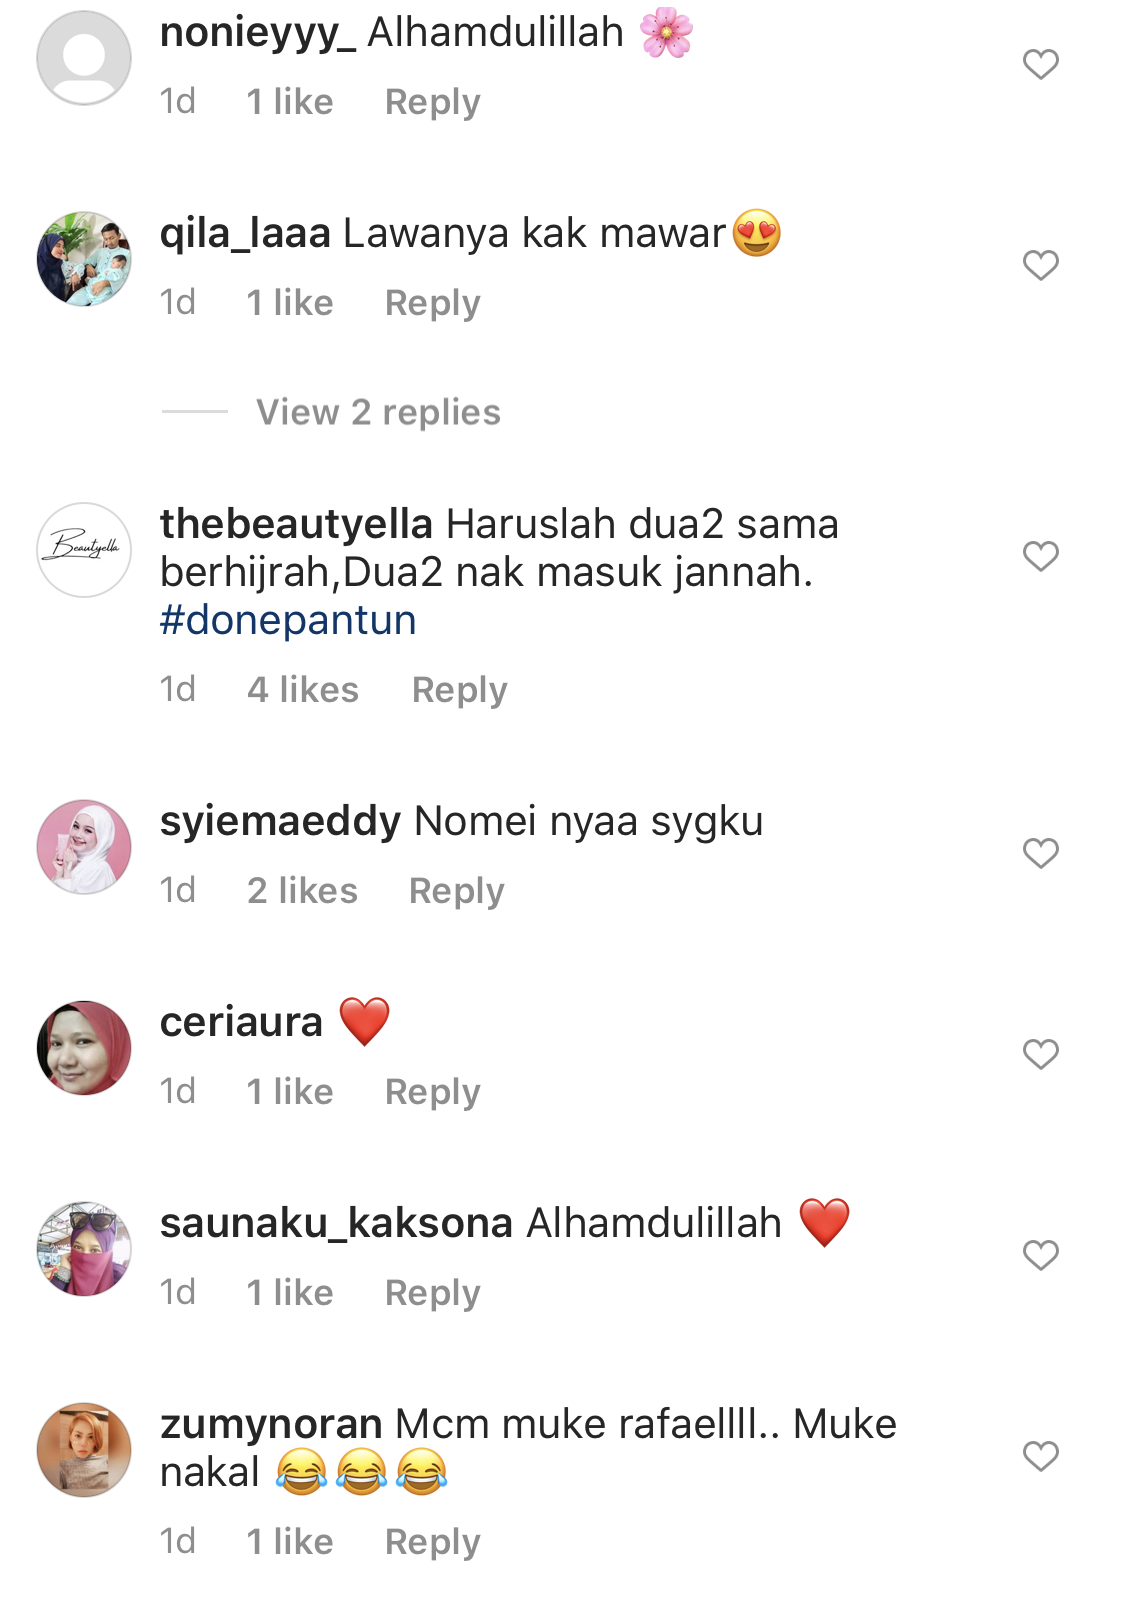This screenshot has width=1125, height=1610.
Task: Open ceriaura's profile avatar
Action: point(84,1048)
